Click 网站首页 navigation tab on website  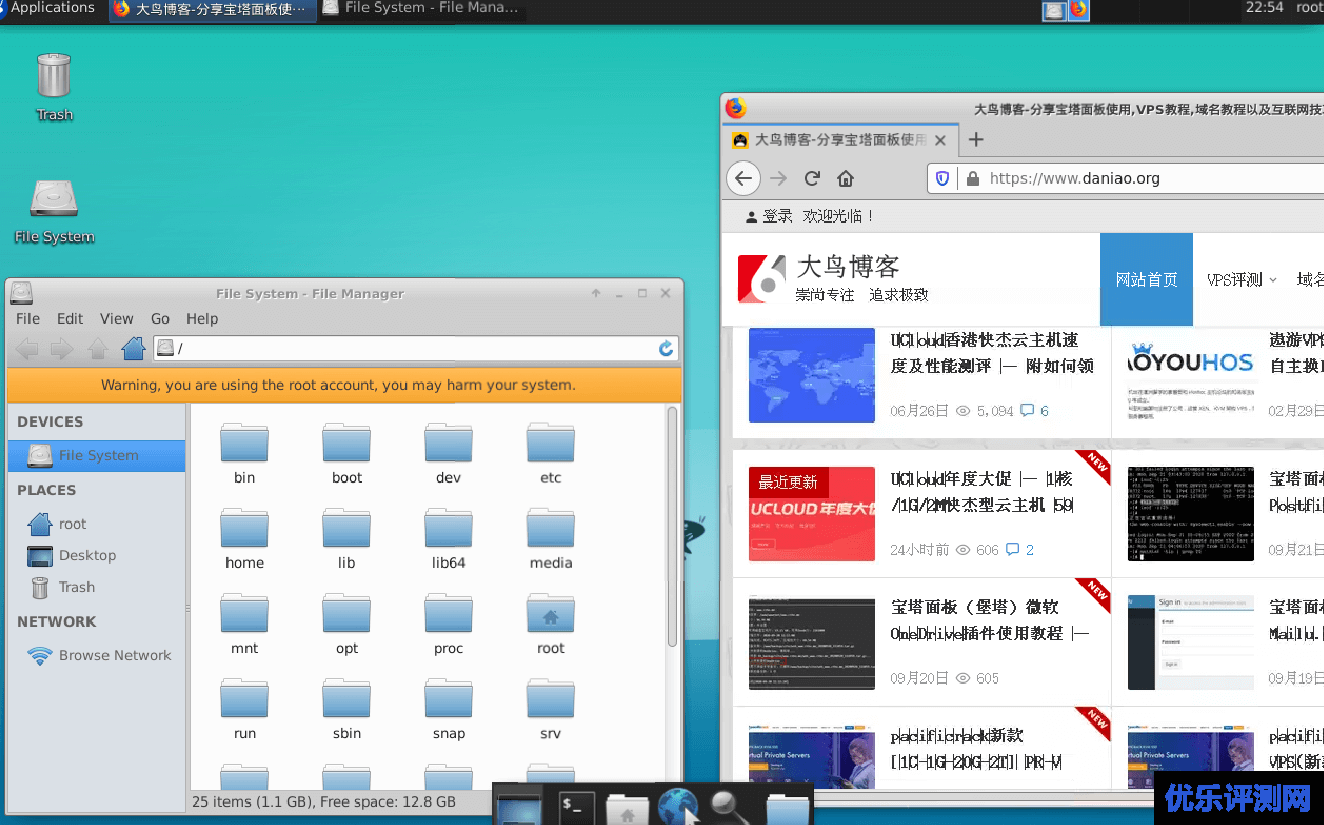(1146, 279)
